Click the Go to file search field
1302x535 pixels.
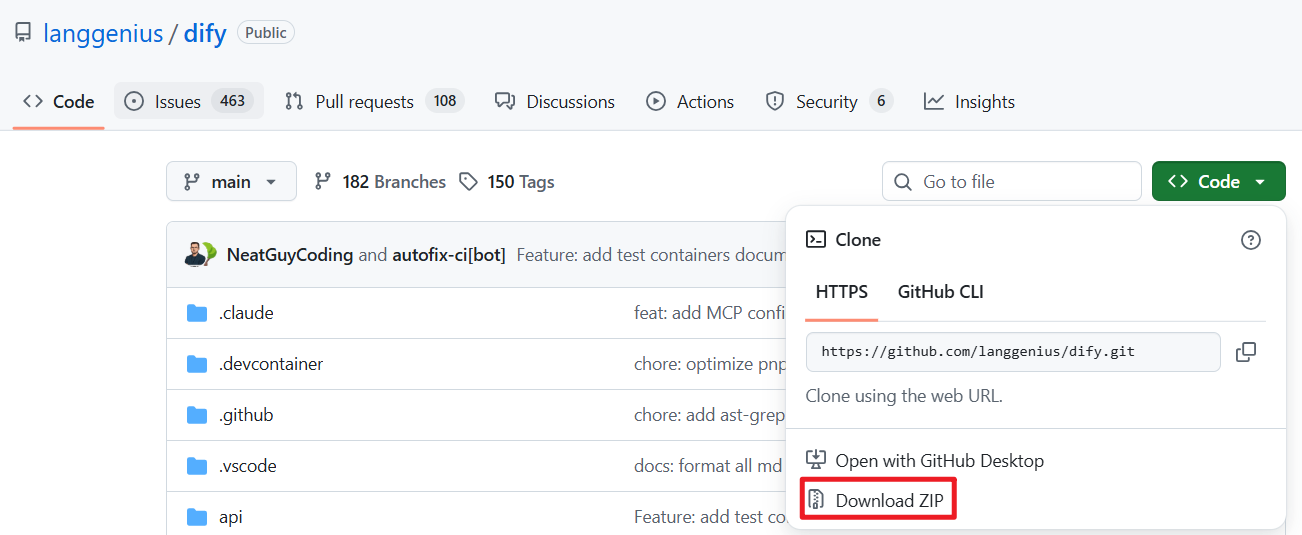pos(1011,181)
